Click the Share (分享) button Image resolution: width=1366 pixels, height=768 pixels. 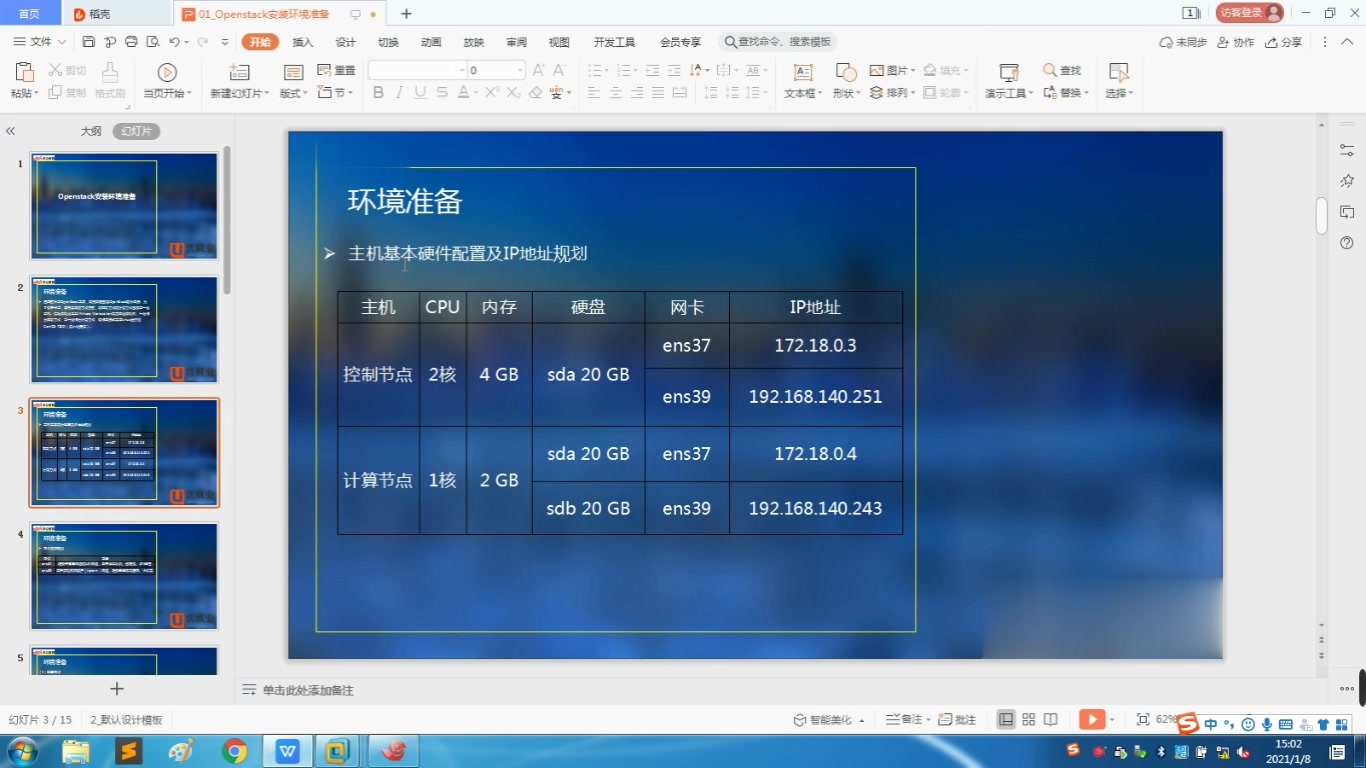pyautogui.click(x=1284, y=42)
